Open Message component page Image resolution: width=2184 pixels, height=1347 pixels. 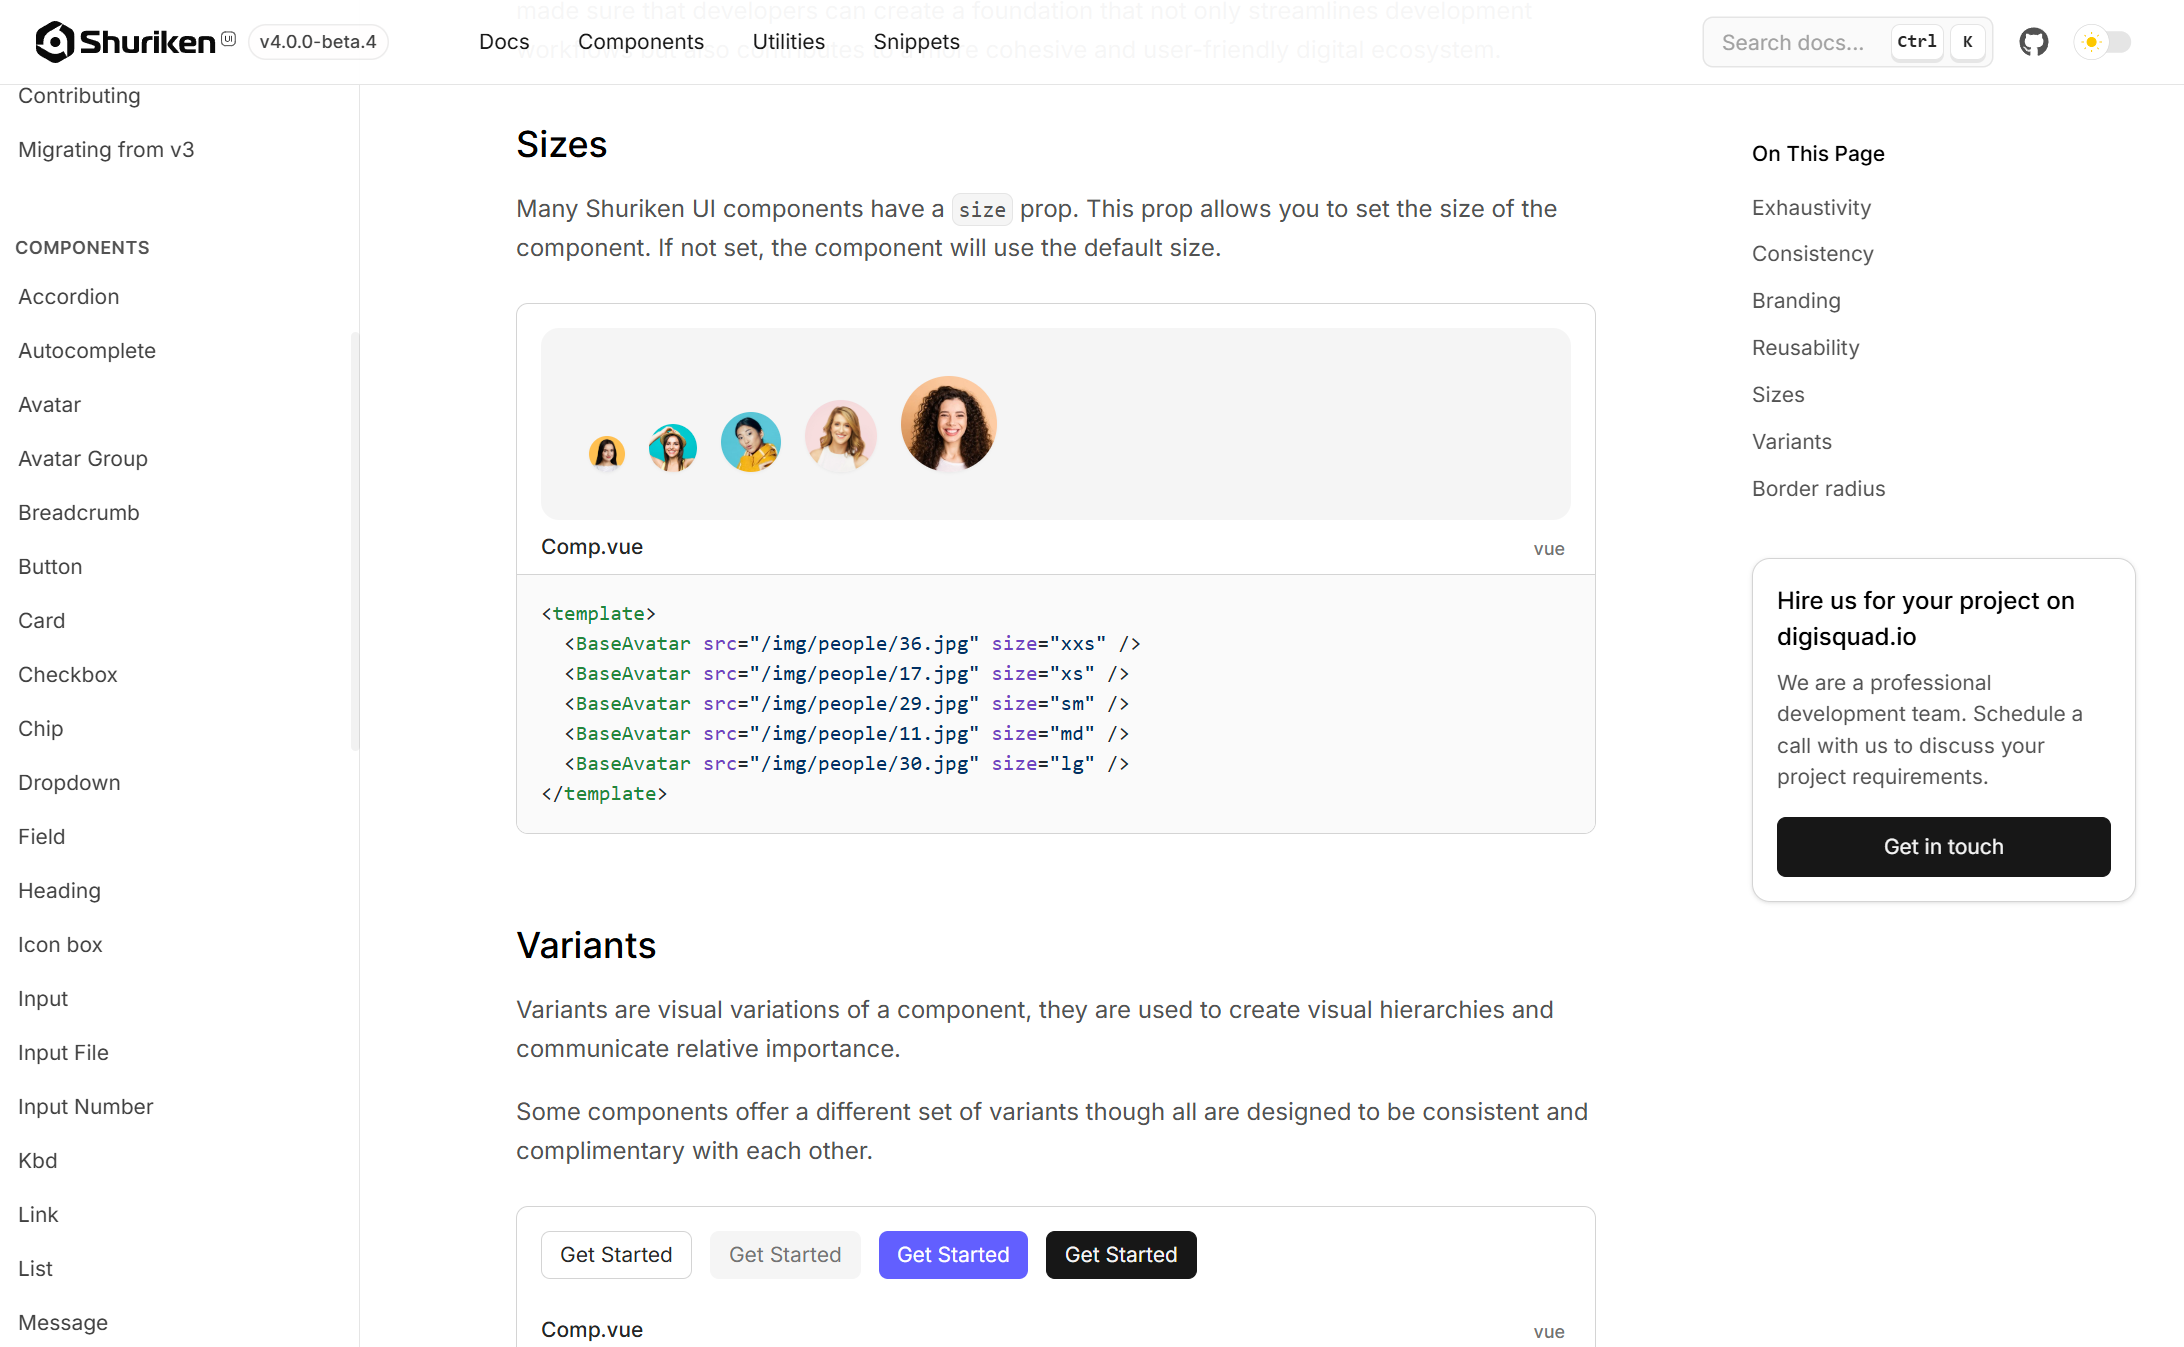(63, 1323)
